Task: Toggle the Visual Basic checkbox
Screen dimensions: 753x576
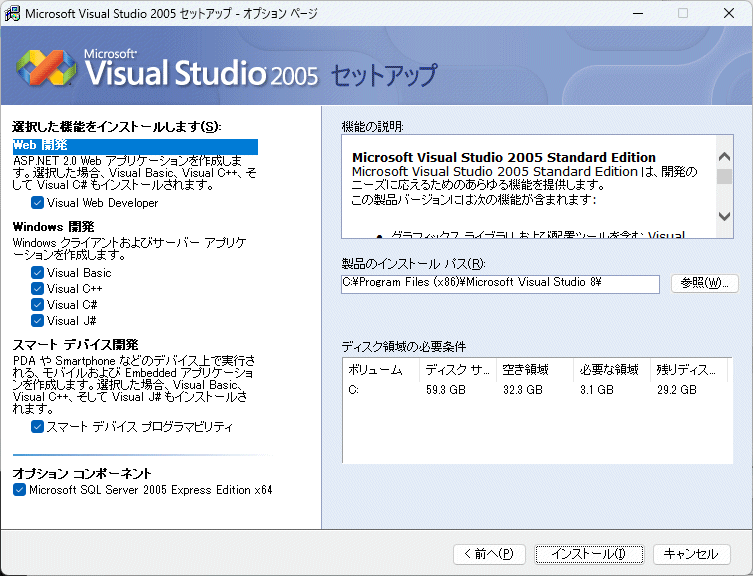Action: click(37, 273)
